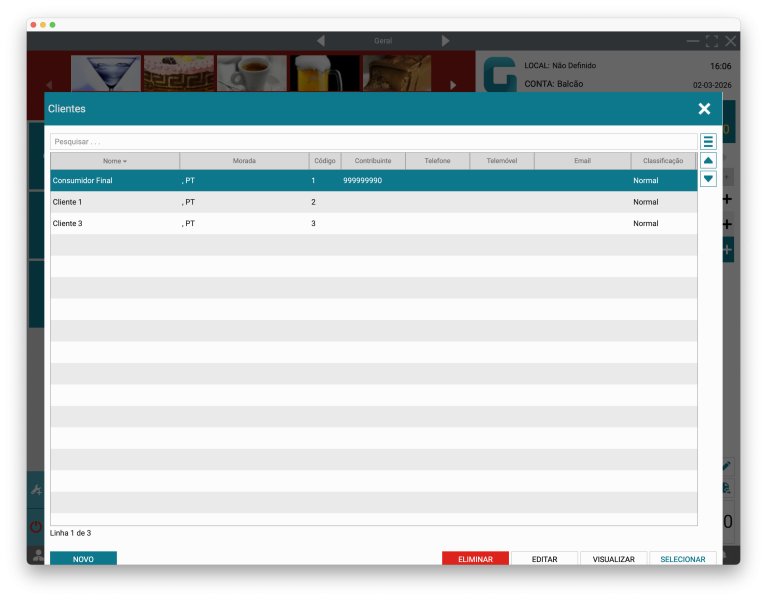This screenshot has width=767, height=600.
Task: Sort the list by the Nome column
Action: tap(115, 161)
